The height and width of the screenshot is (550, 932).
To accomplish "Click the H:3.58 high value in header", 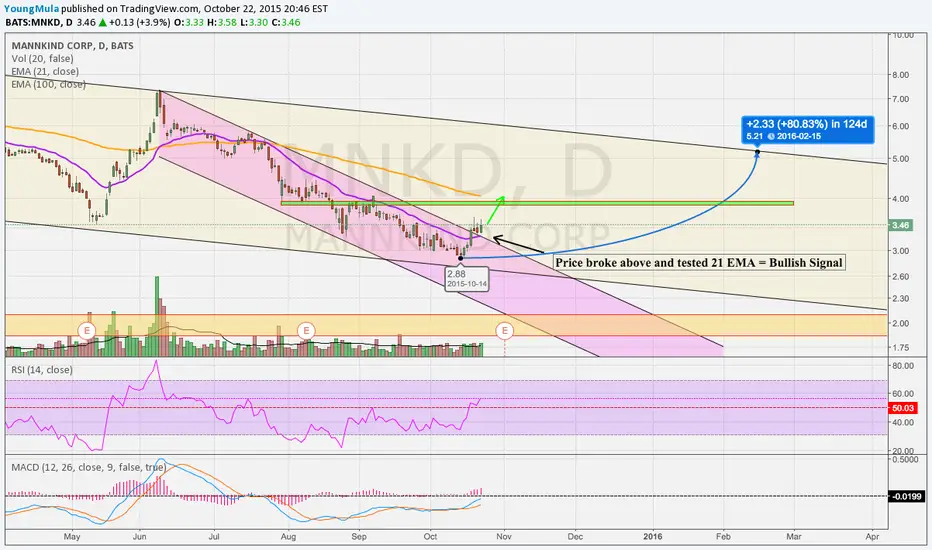I will 222,23.
